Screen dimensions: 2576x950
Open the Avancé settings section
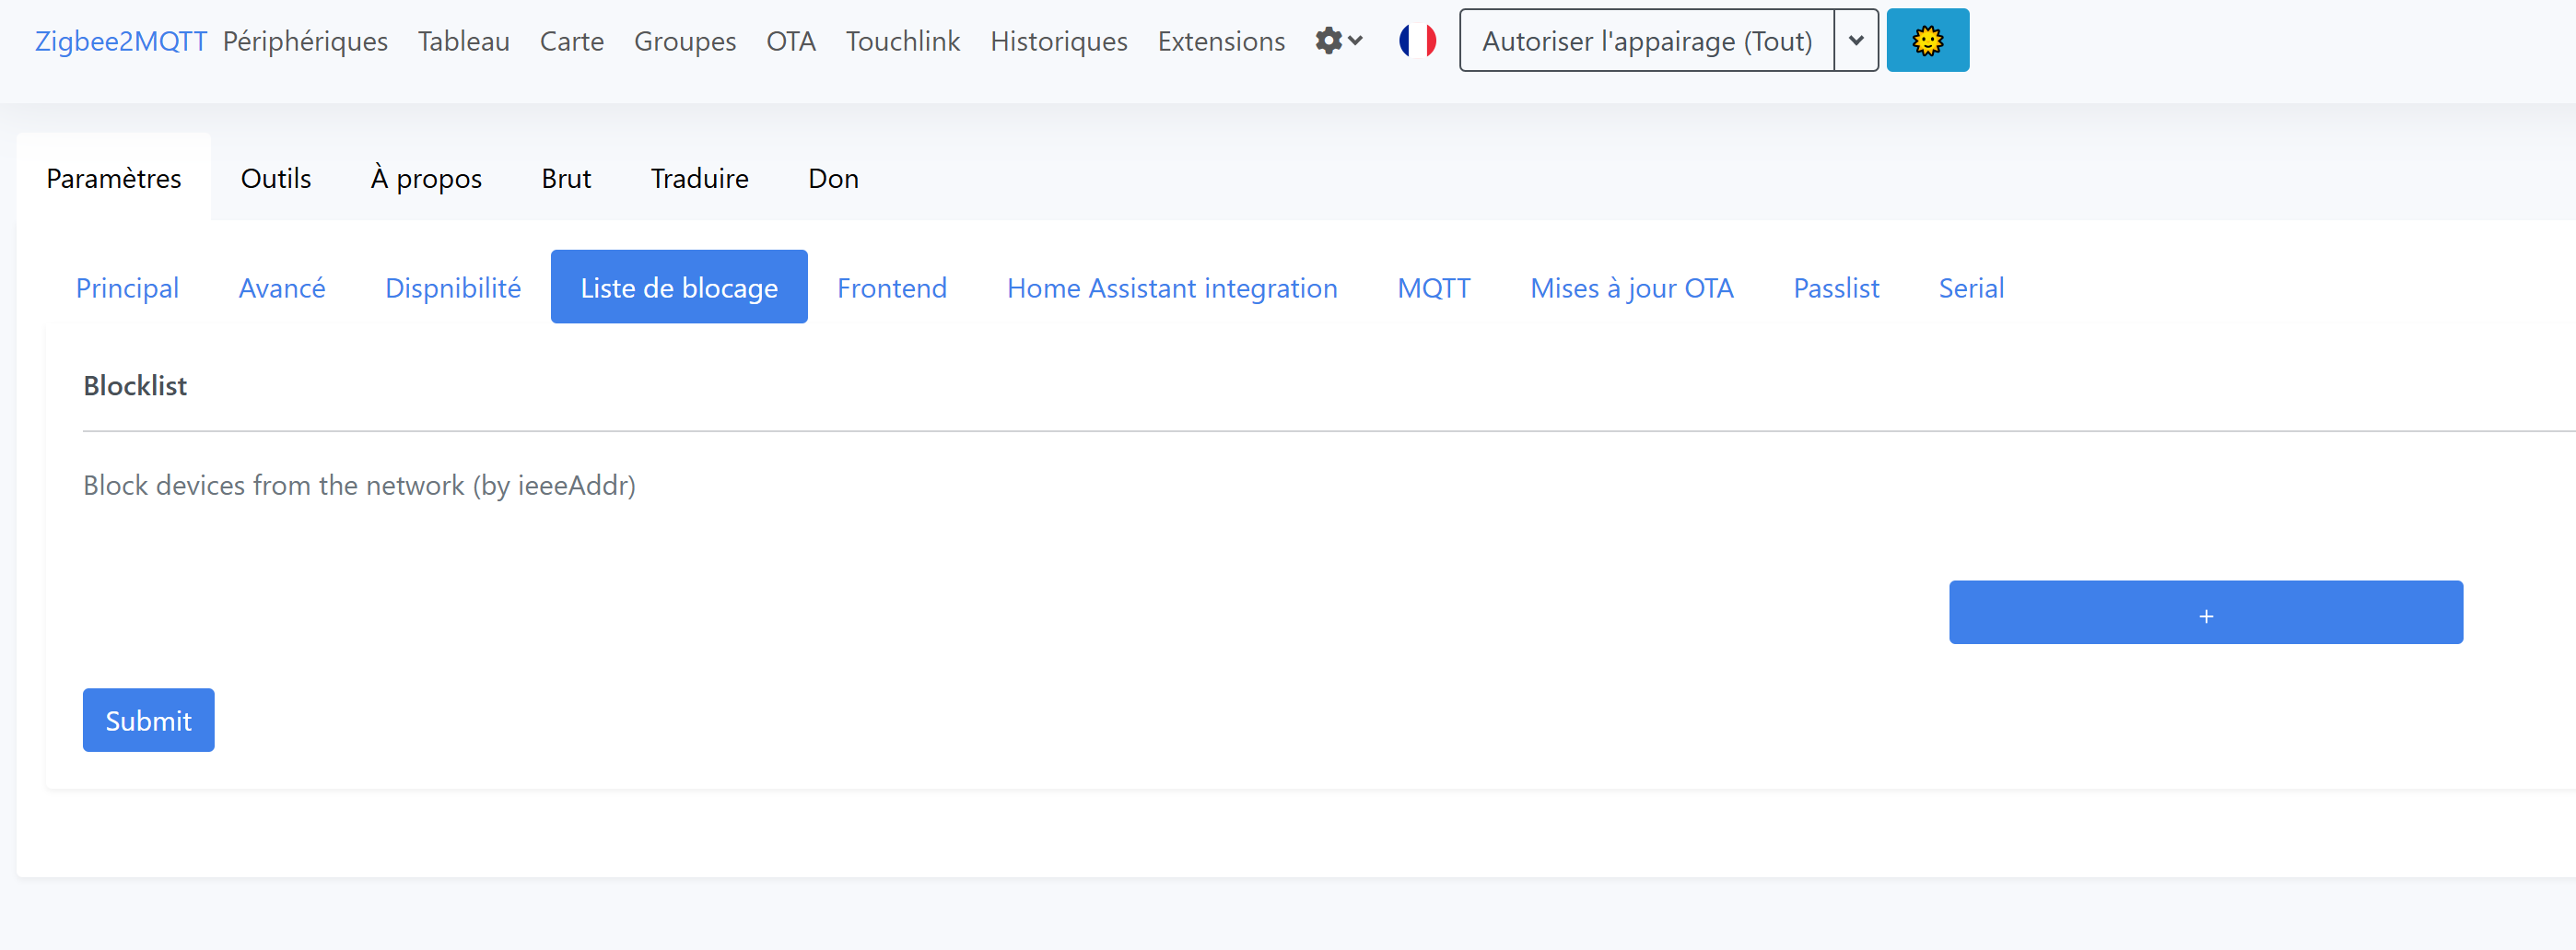pyautogui.click(x=282, y=287)
